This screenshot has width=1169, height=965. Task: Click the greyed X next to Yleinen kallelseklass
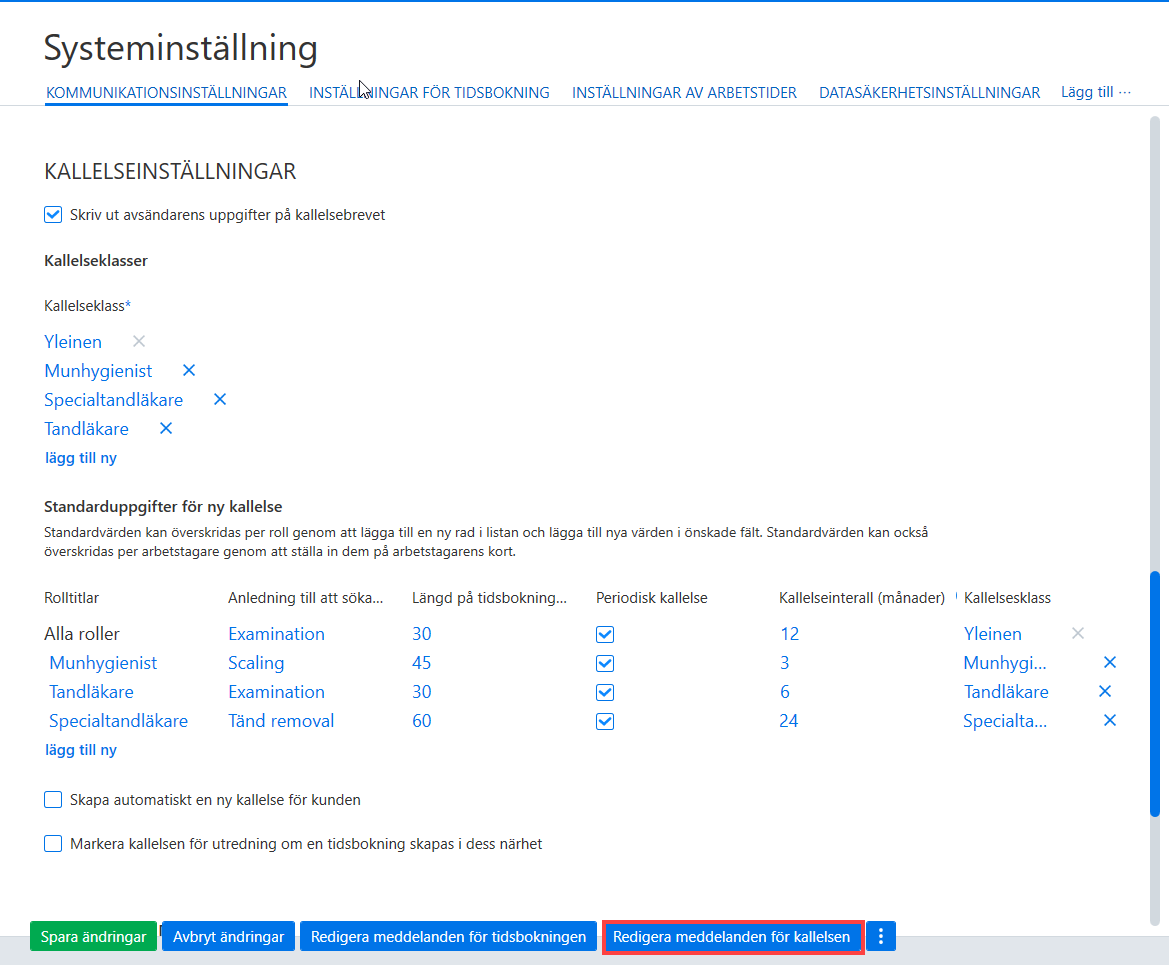[x=139, y=342]
